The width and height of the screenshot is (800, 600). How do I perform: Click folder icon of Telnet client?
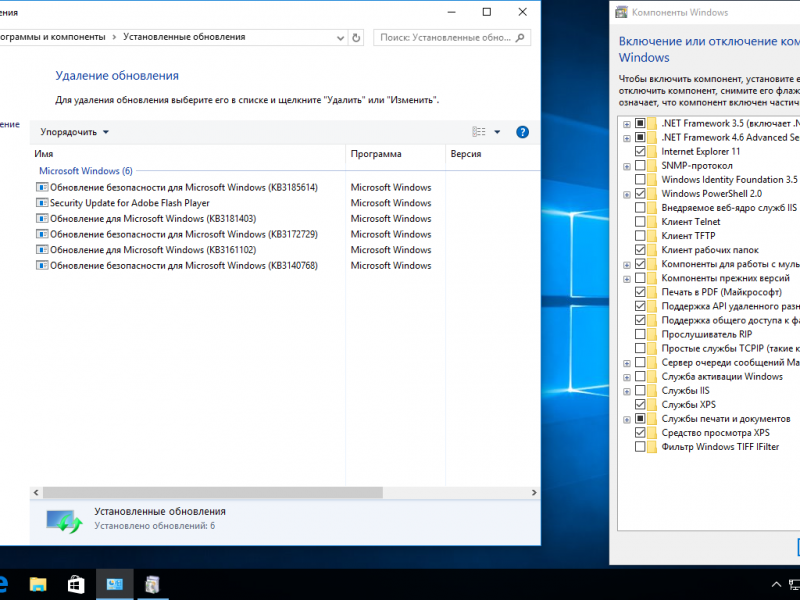652,221
